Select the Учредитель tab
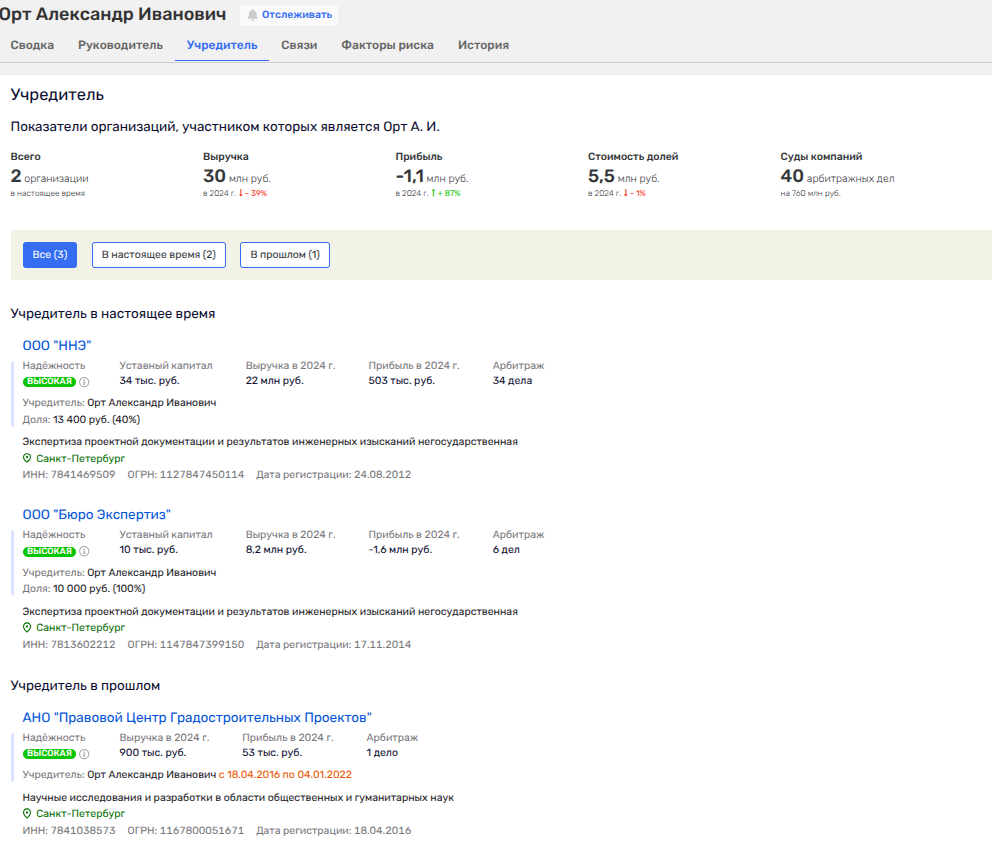This screenshot has width=992, height=844. click(222, 45)
